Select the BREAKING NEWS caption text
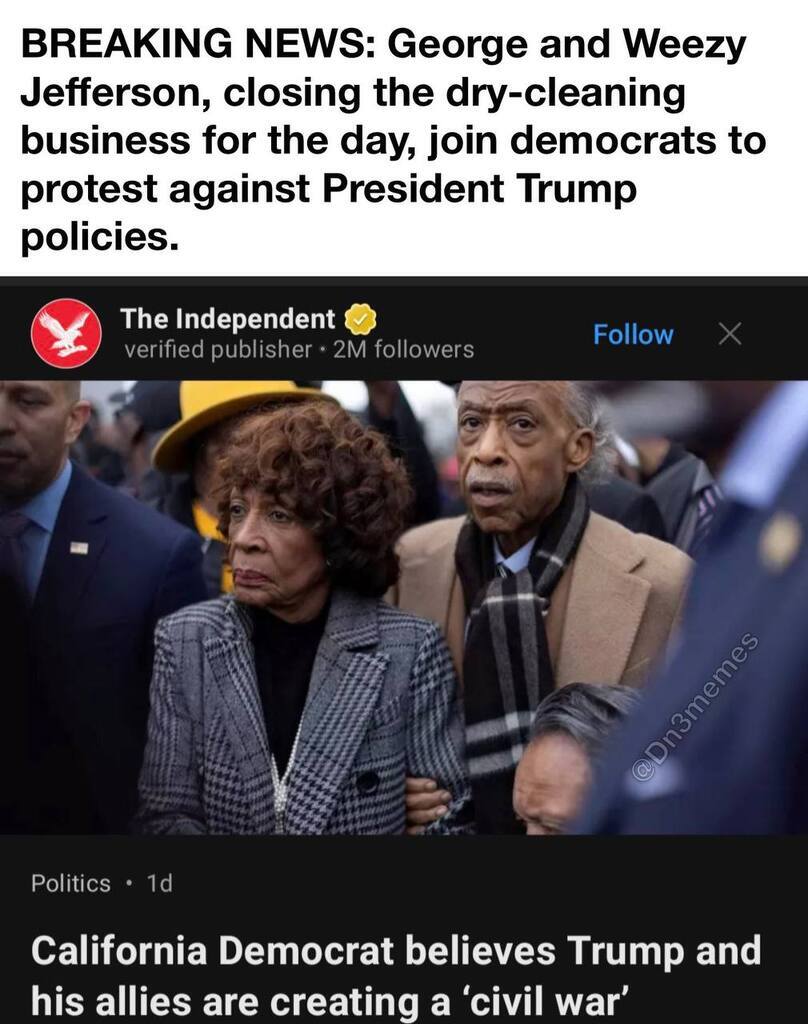The width and height of the screenshot is (808, 1024). point(393,140)
